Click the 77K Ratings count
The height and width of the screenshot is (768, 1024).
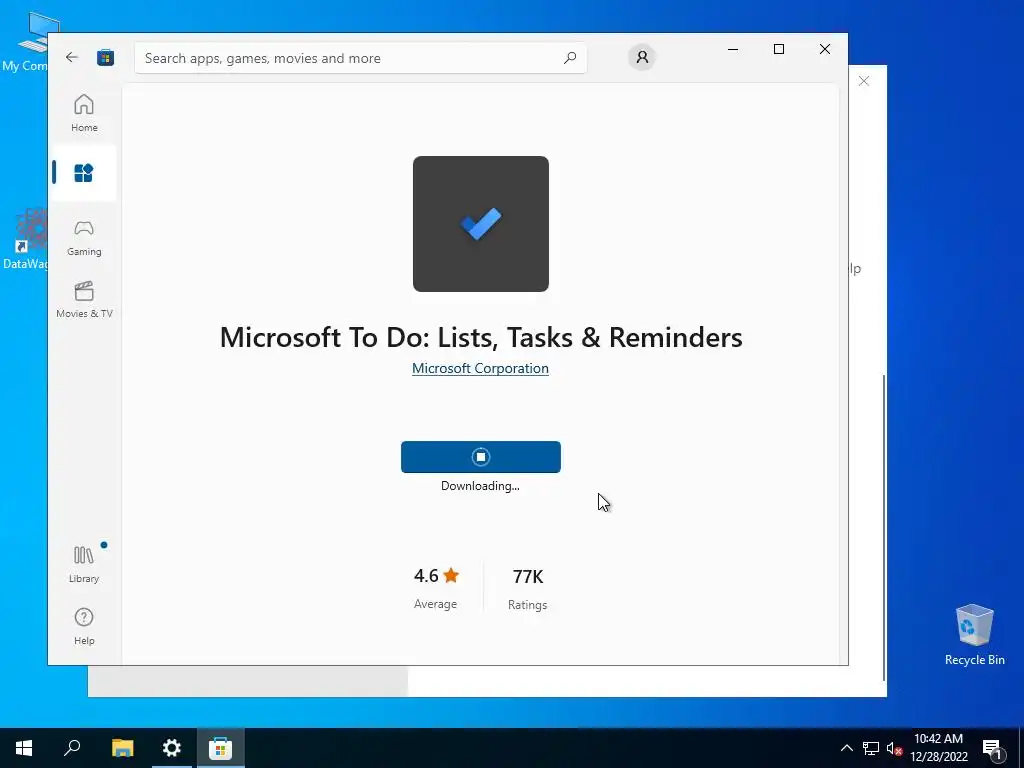528,589
